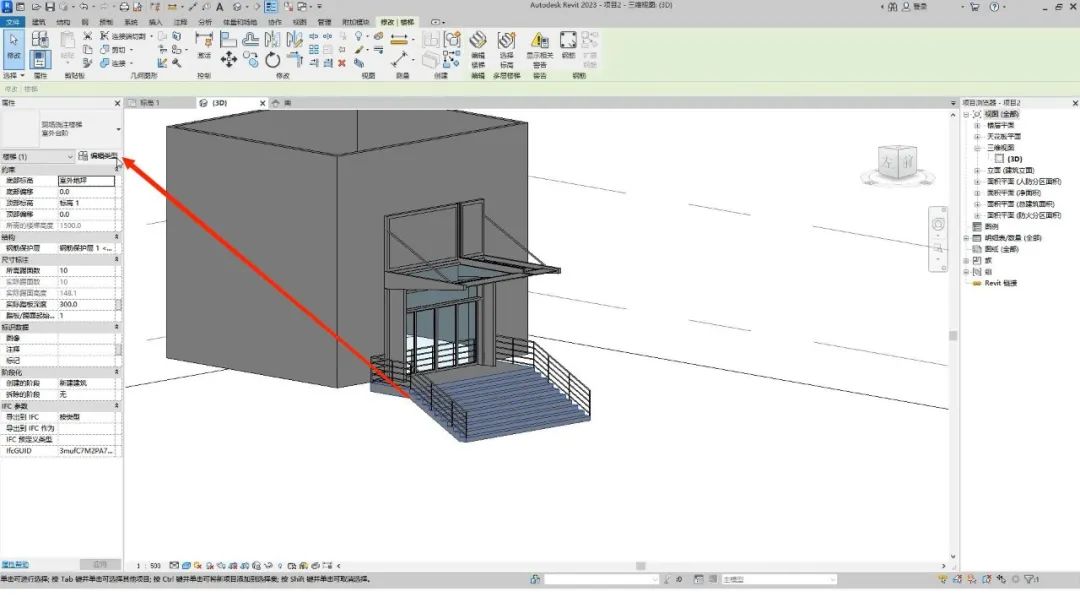Click the 实际踏板深度 value field 300.0

click(x=86, y=304)
